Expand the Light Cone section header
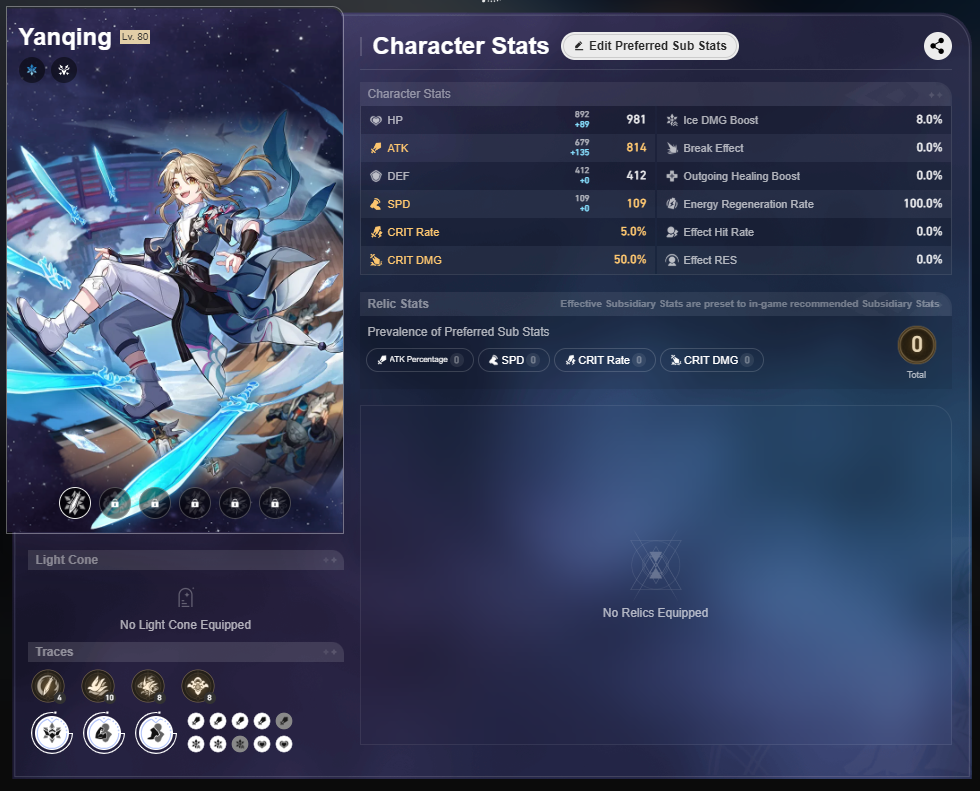This screenshot has height=791, width=980. (186, 560)
